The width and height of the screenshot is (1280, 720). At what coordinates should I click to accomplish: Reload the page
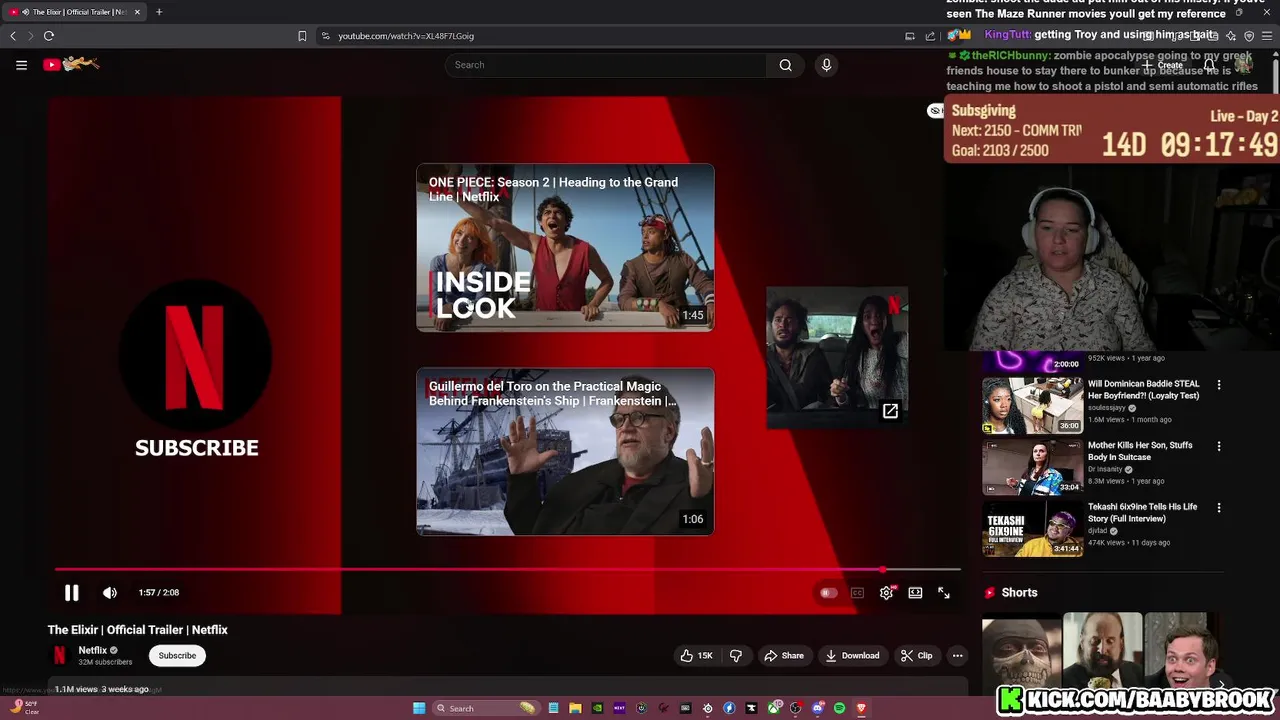48,36
